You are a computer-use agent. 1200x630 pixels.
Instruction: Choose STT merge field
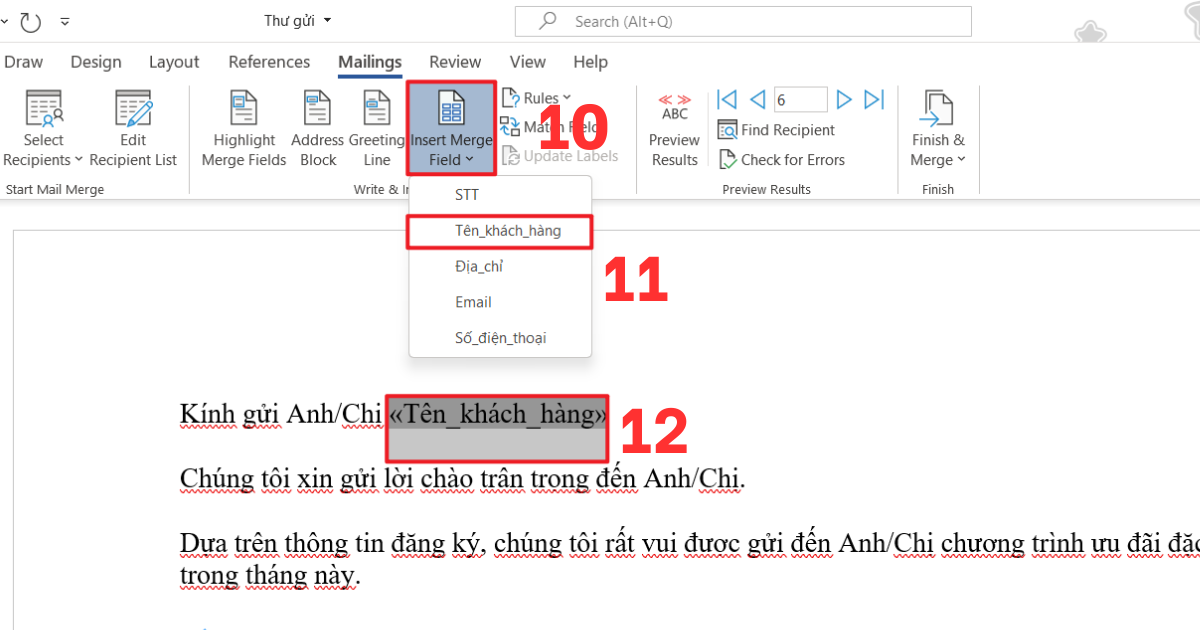(x=500, y=195)
